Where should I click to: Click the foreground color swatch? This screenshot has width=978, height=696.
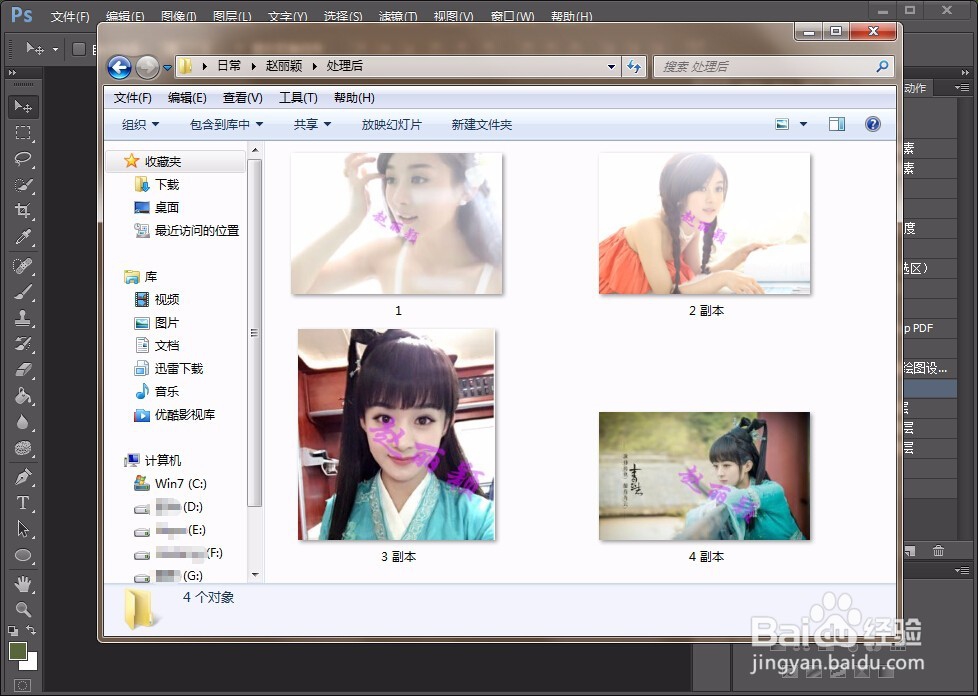click(17, 650)
